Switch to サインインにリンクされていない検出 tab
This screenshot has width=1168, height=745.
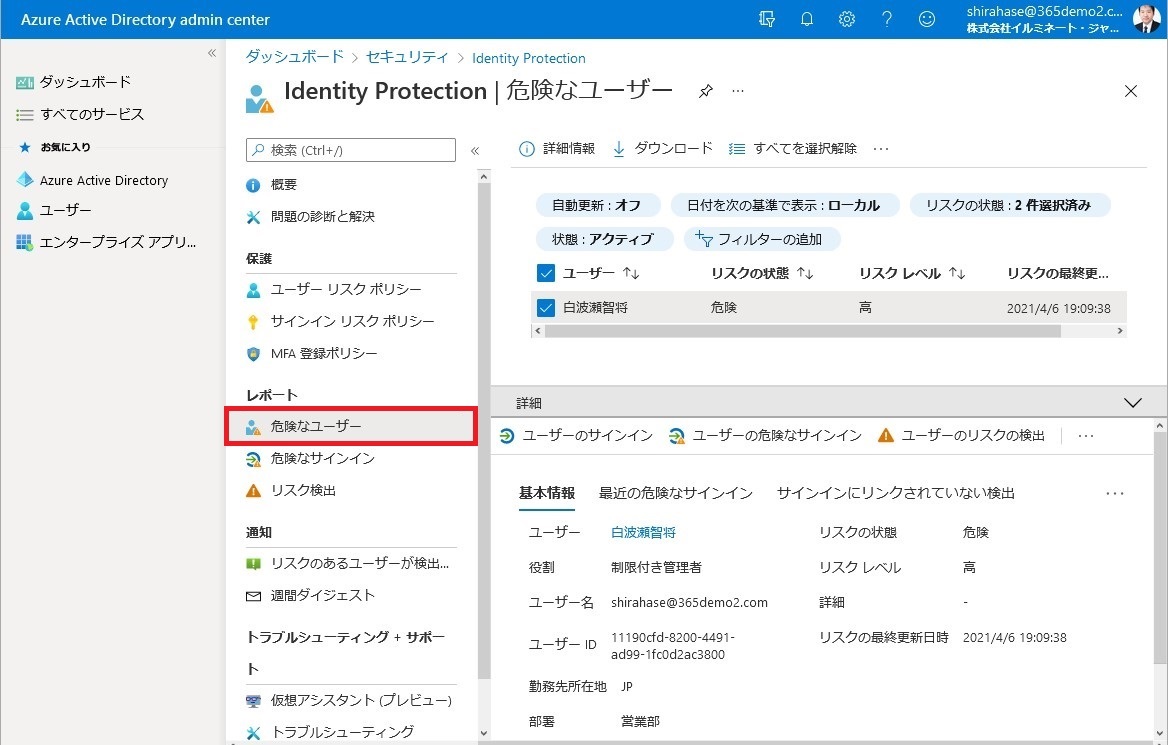(896, 493)
